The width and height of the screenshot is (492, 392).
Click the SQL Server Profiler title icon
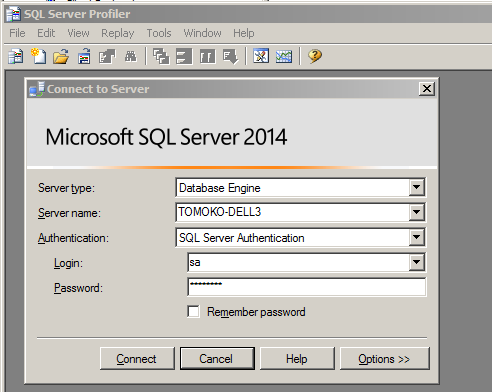pyautogui.click(x=14, y=14)
